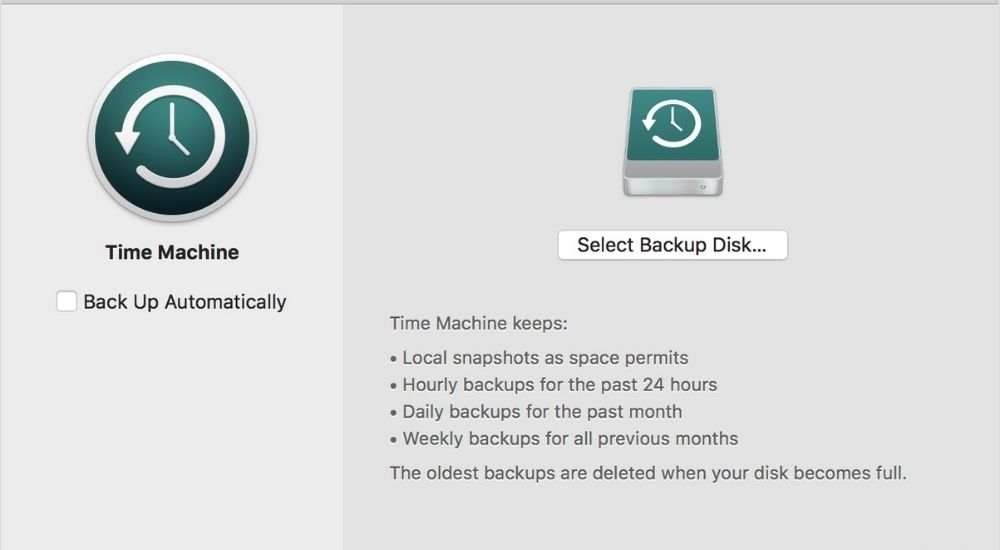The width and height of the screenshot is (1000, 550).
Task: Click the backup disk drive icon
Action: click(672, 141)
